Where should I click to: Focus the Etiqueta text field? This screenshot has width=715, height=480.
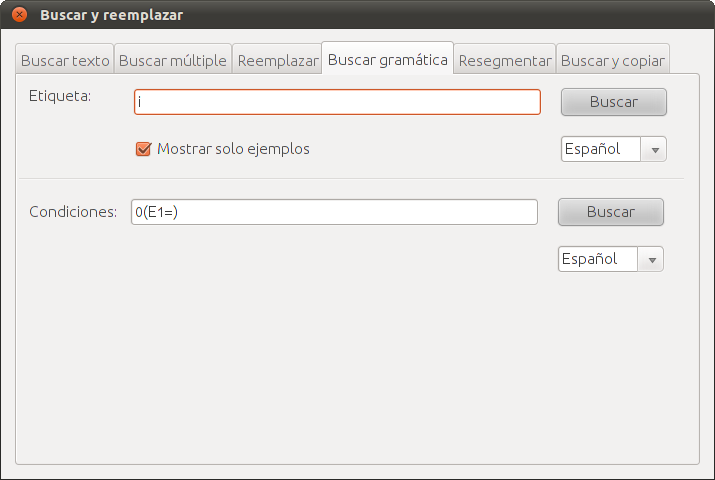click(x=337, y=102)
